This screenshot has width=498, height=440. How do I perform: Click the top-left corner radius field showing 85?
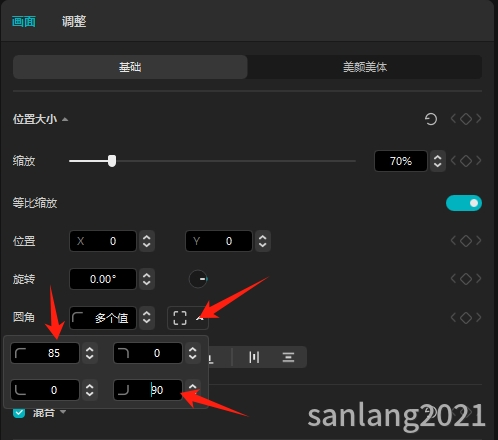pyautogui.click(x=45, y=353)
